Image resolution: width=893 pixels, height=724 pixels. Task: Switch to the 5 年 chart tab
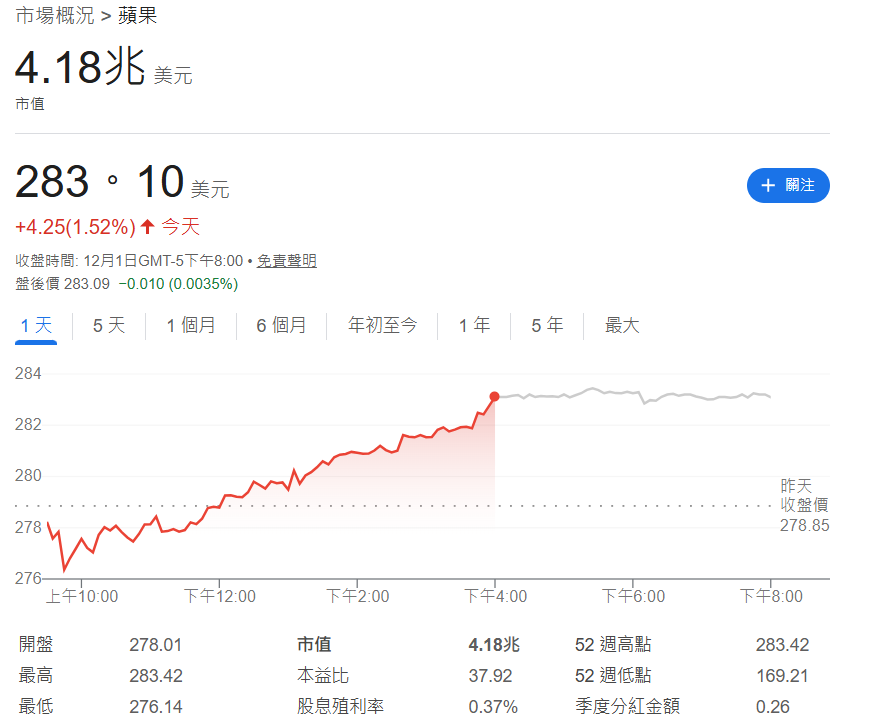click(x=547, y=325)
